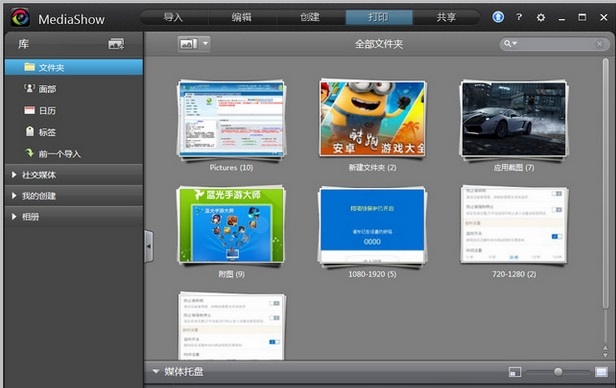Click the small thumbnails size icon
Viewport: 616px width, 388px height.
[x=515, y=372]
